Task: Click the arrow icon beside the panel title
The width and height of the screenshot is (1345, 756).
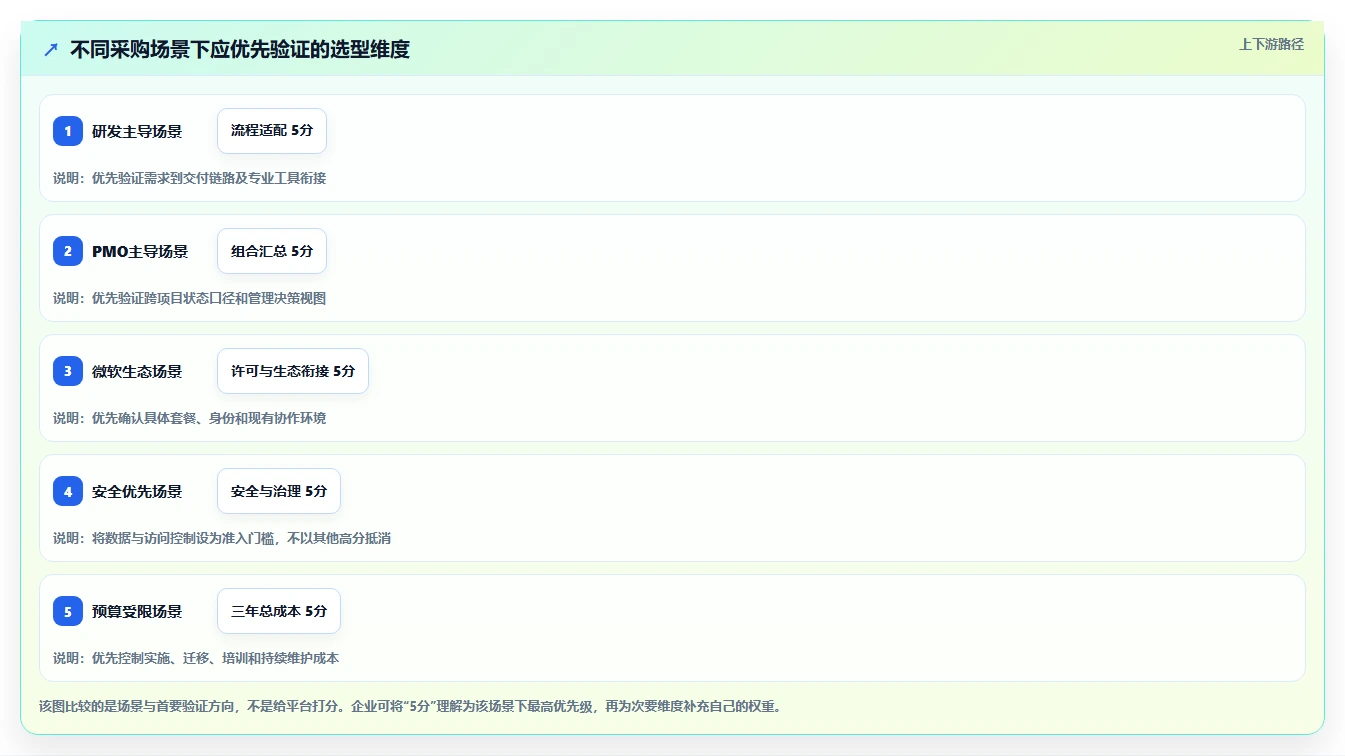Action: point(51,50)
